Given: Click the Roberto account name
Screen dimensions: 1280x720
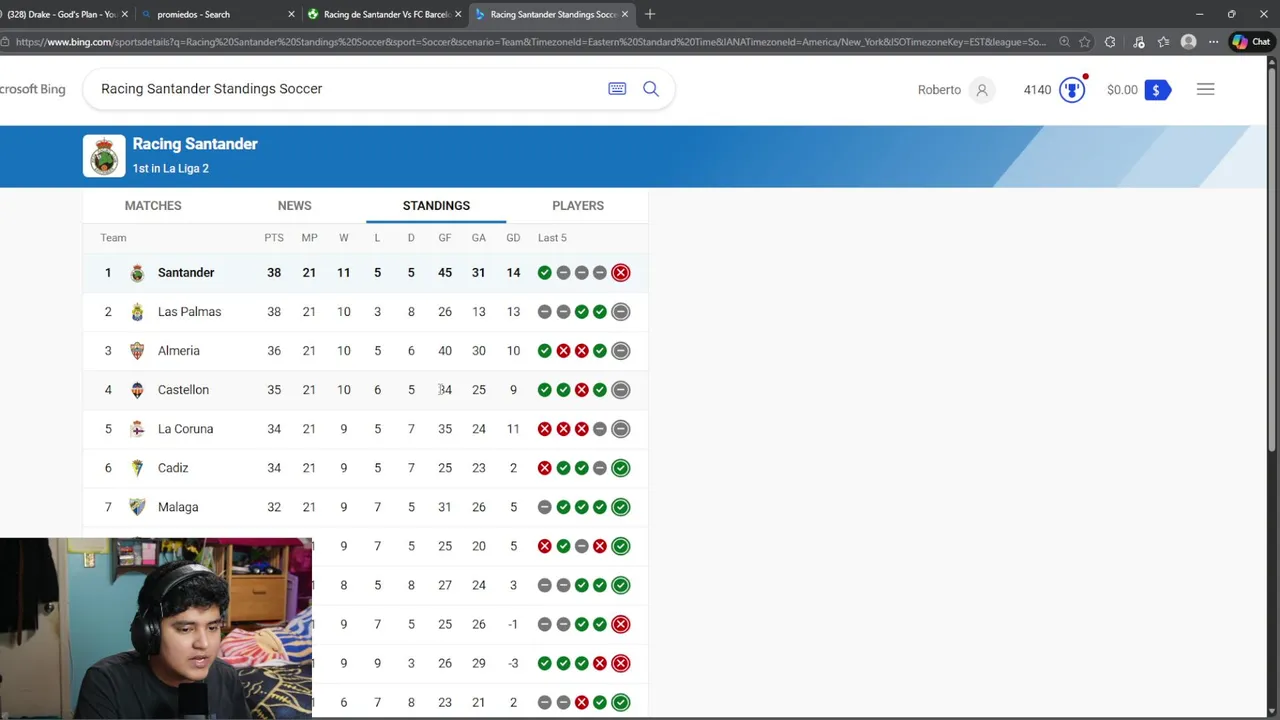Looking at the screenshot, I should point(939,90).
